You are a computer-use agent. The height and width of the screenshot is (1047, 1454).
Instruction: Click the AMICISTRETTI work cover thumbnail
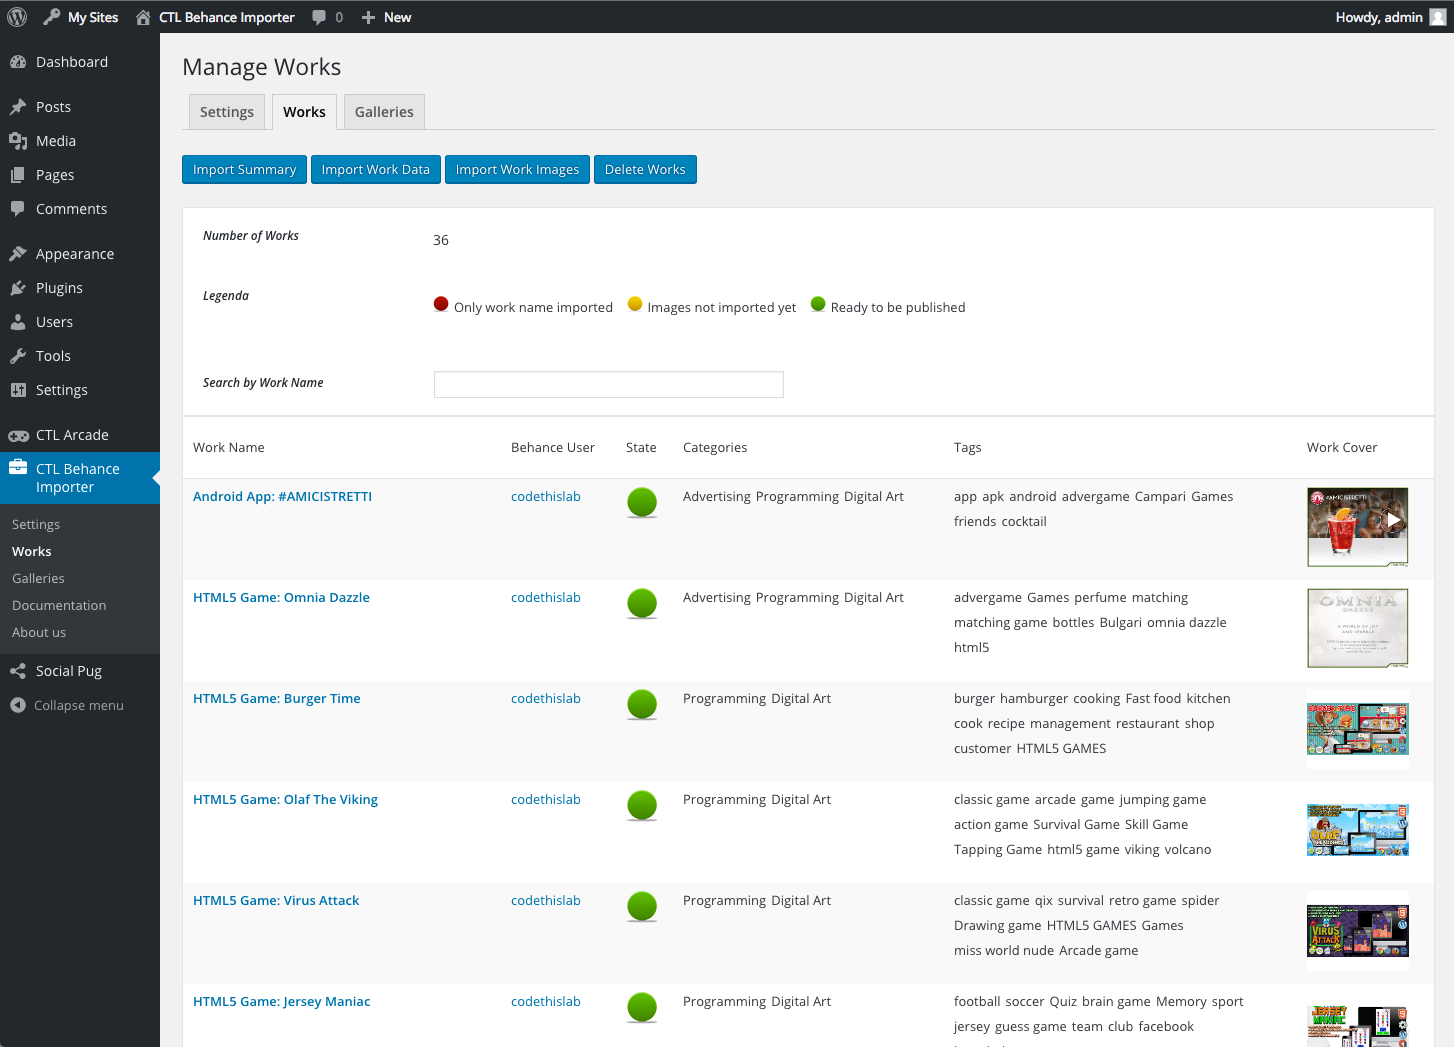click(1357, 526)
